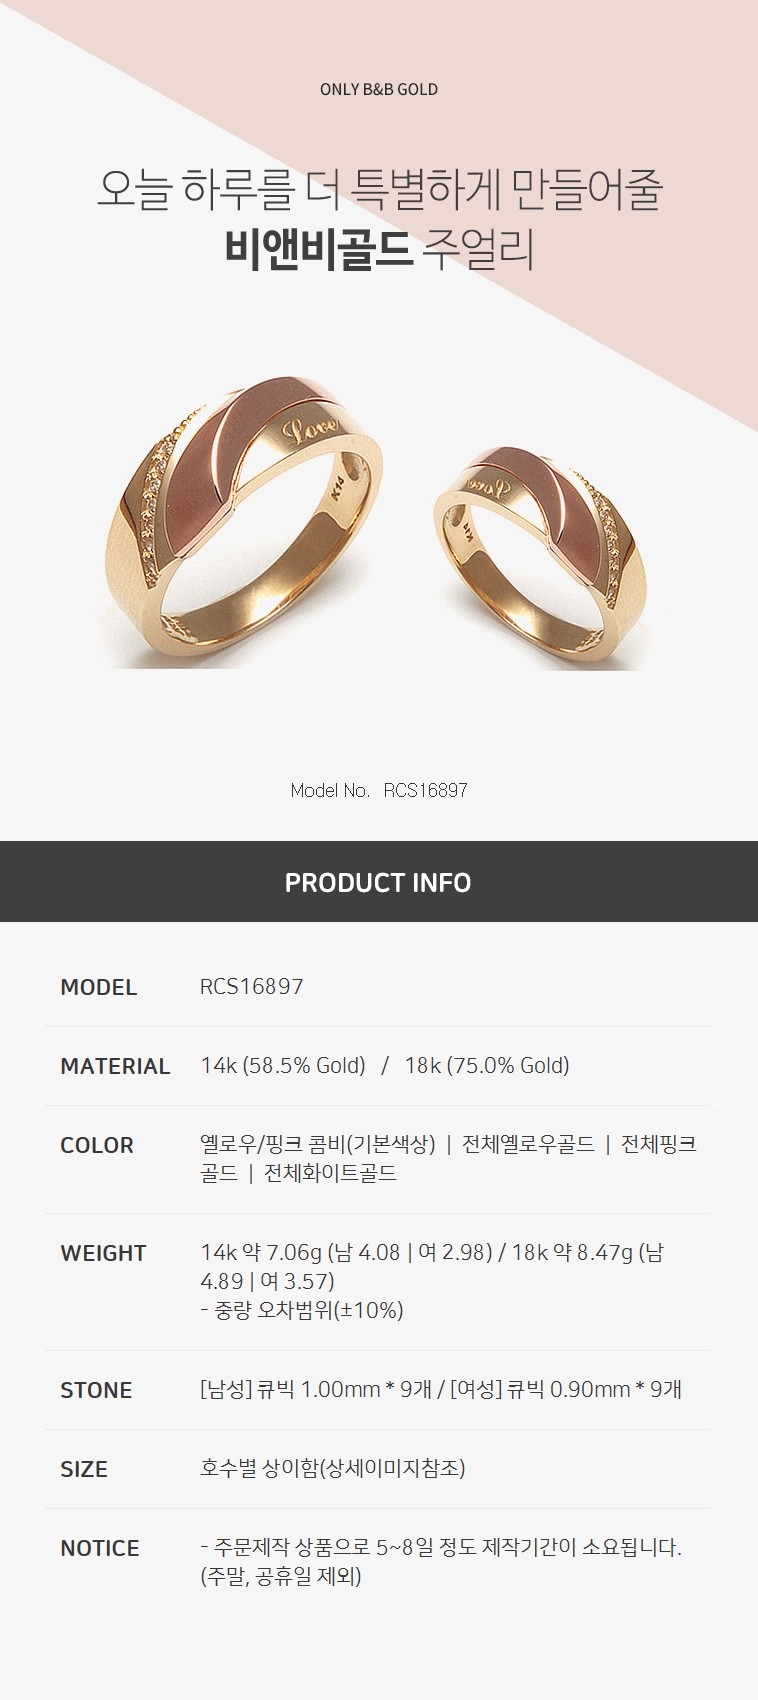Click the ONLY B&B GOLD heading text
Image resolution: width=758 pixels, height=1700 pixels.
[379, 89]
